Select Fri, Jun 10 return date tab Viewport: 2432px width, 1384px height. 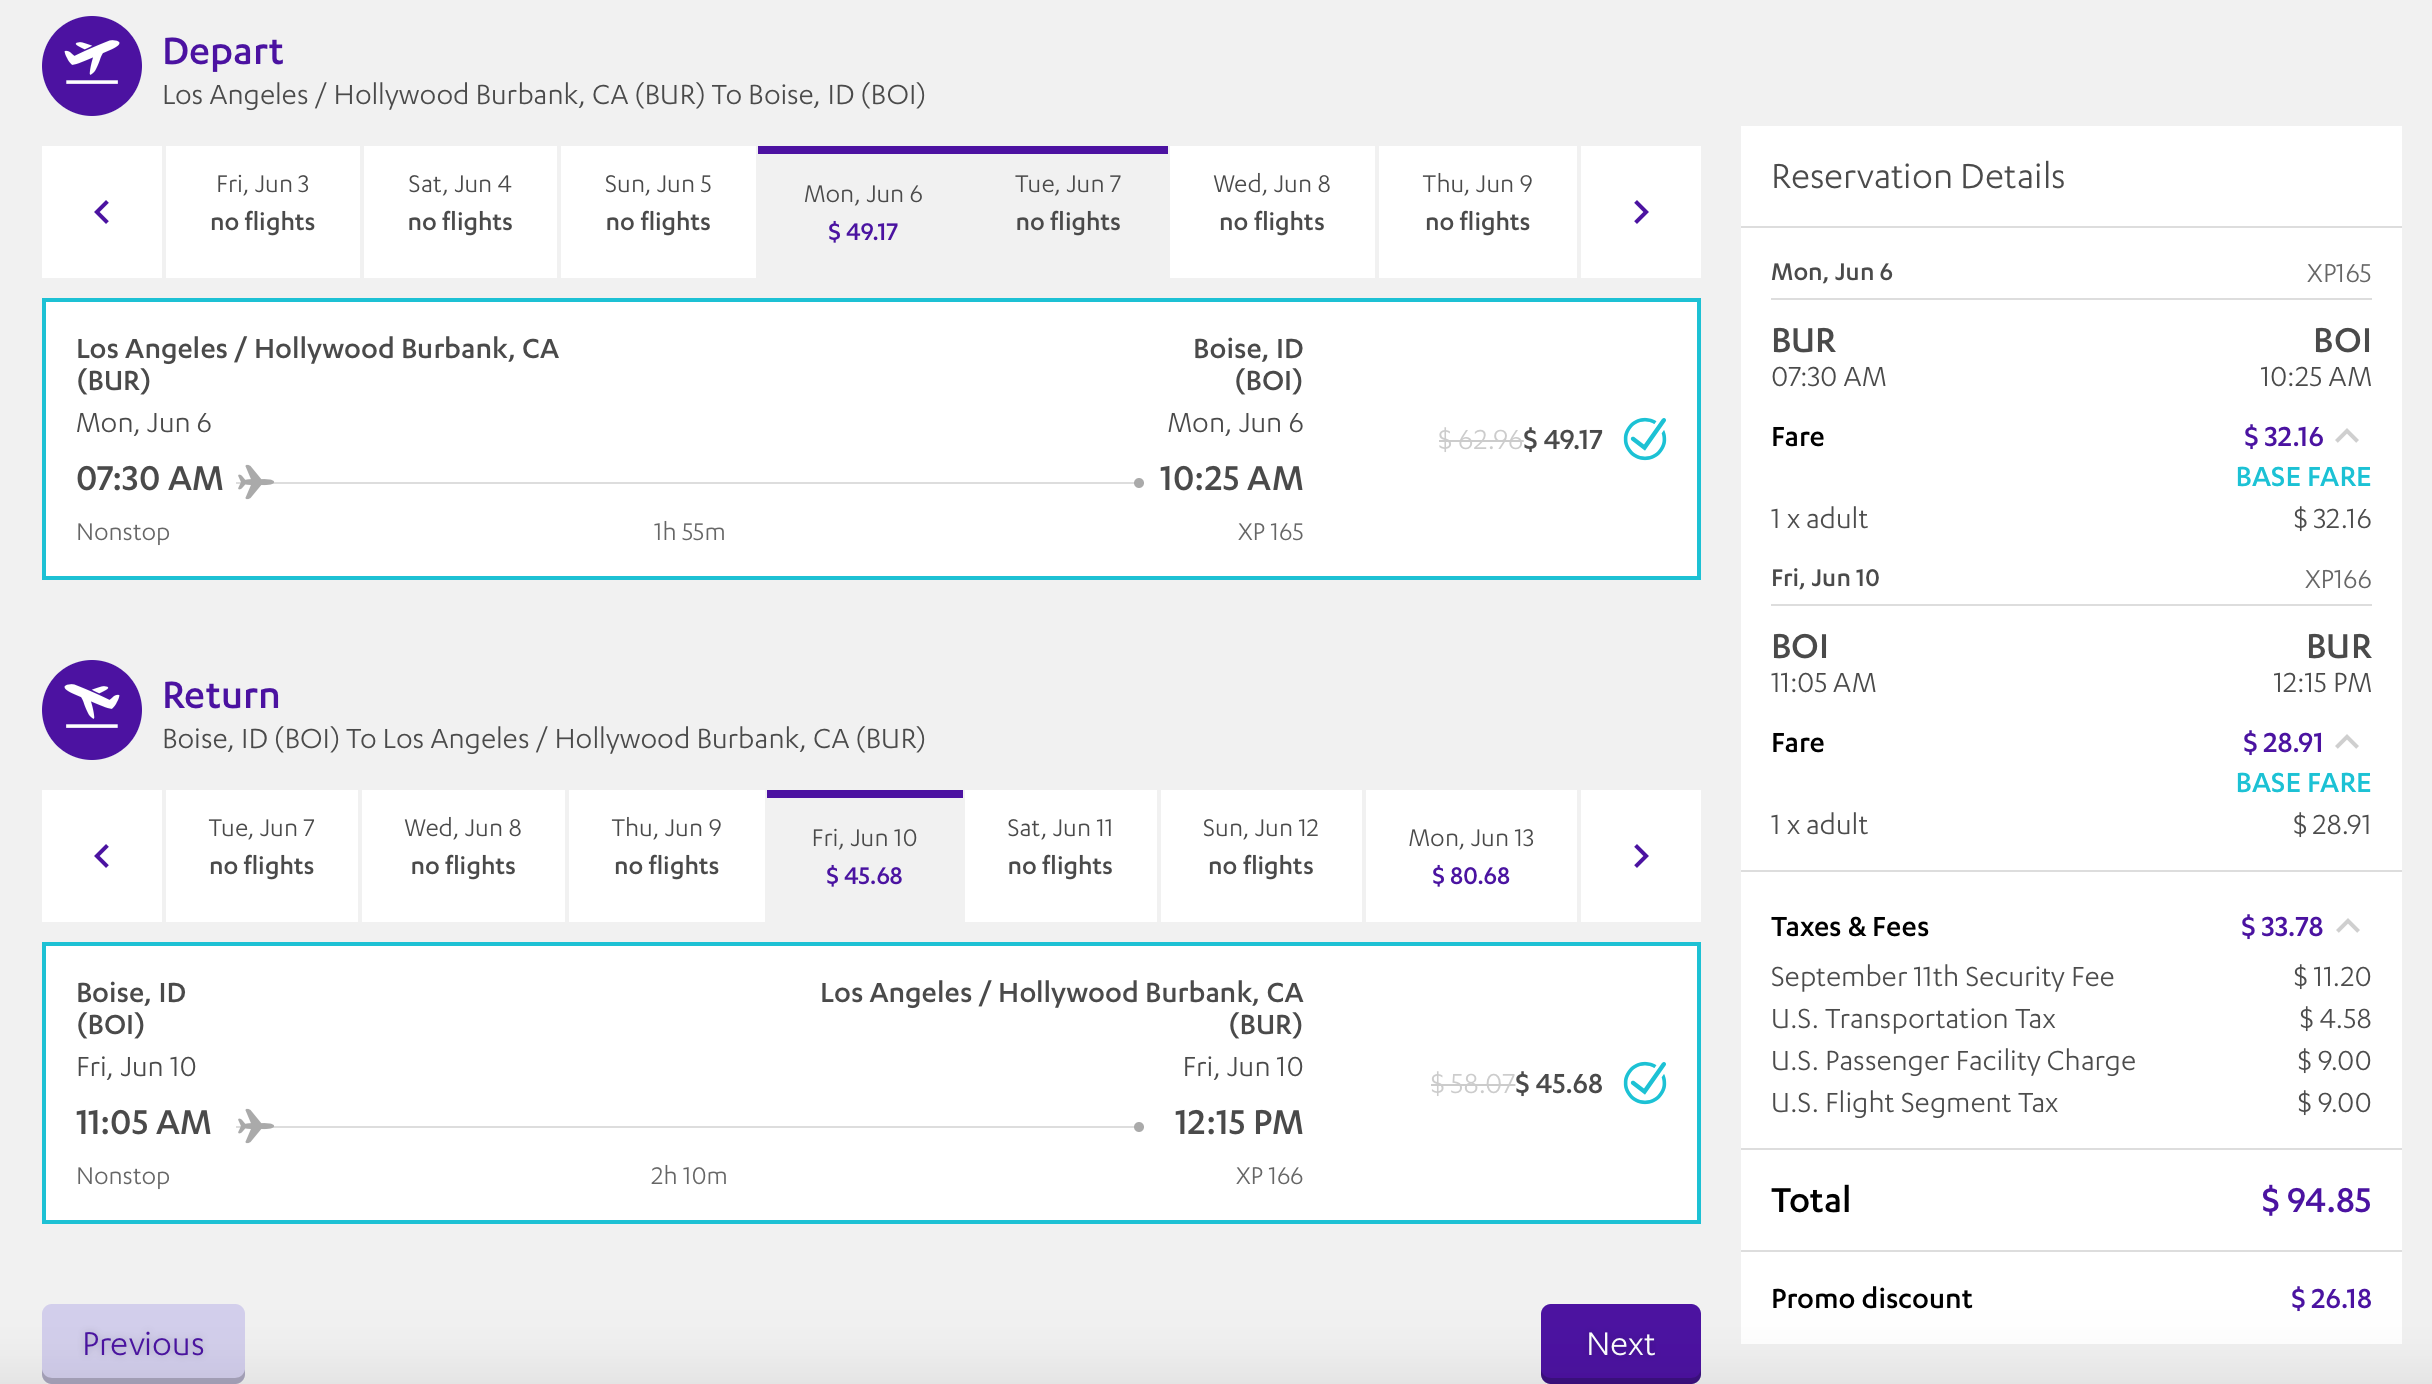point(864,856)
